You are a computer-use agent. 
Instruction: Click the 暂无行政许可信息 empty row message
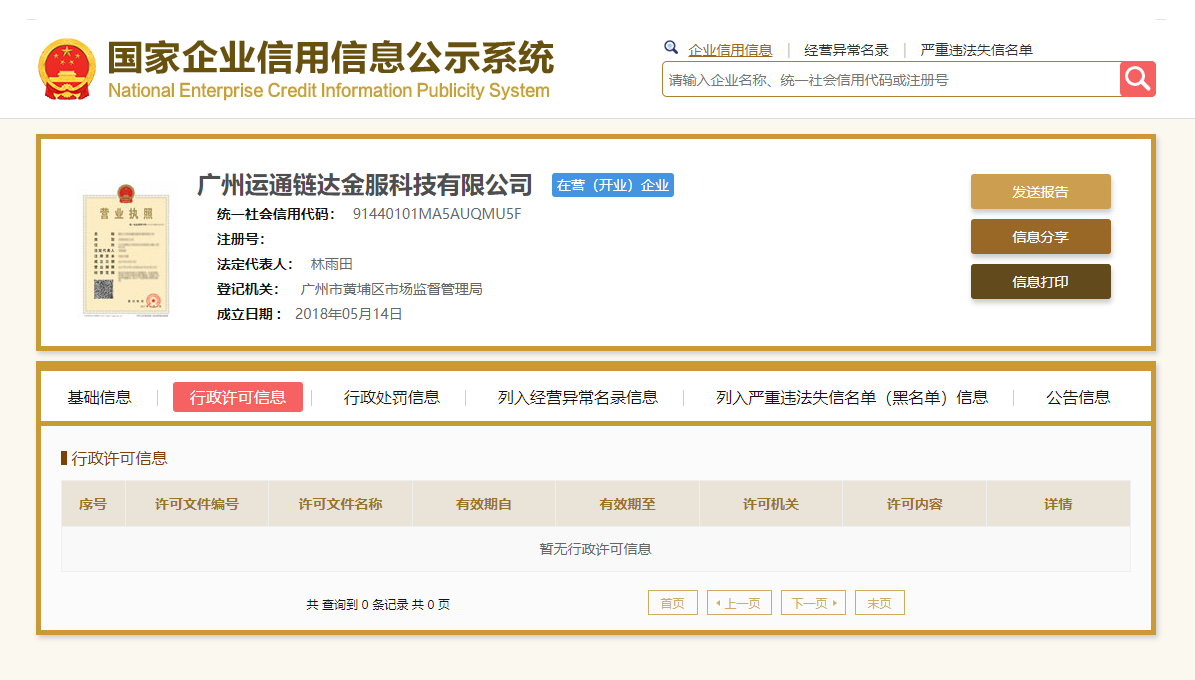pyautogui.click(x=595, y=549)
